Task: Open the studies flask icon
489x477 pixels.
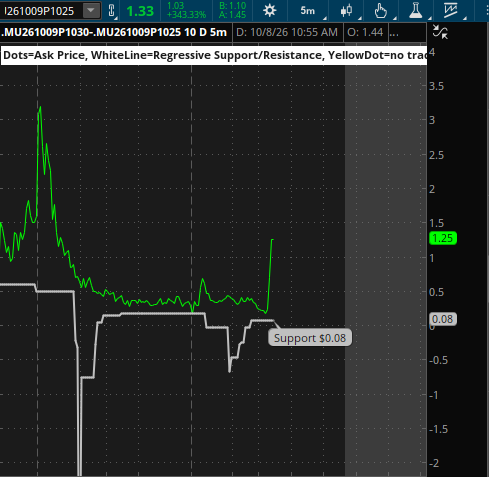Action: [416, 11]
